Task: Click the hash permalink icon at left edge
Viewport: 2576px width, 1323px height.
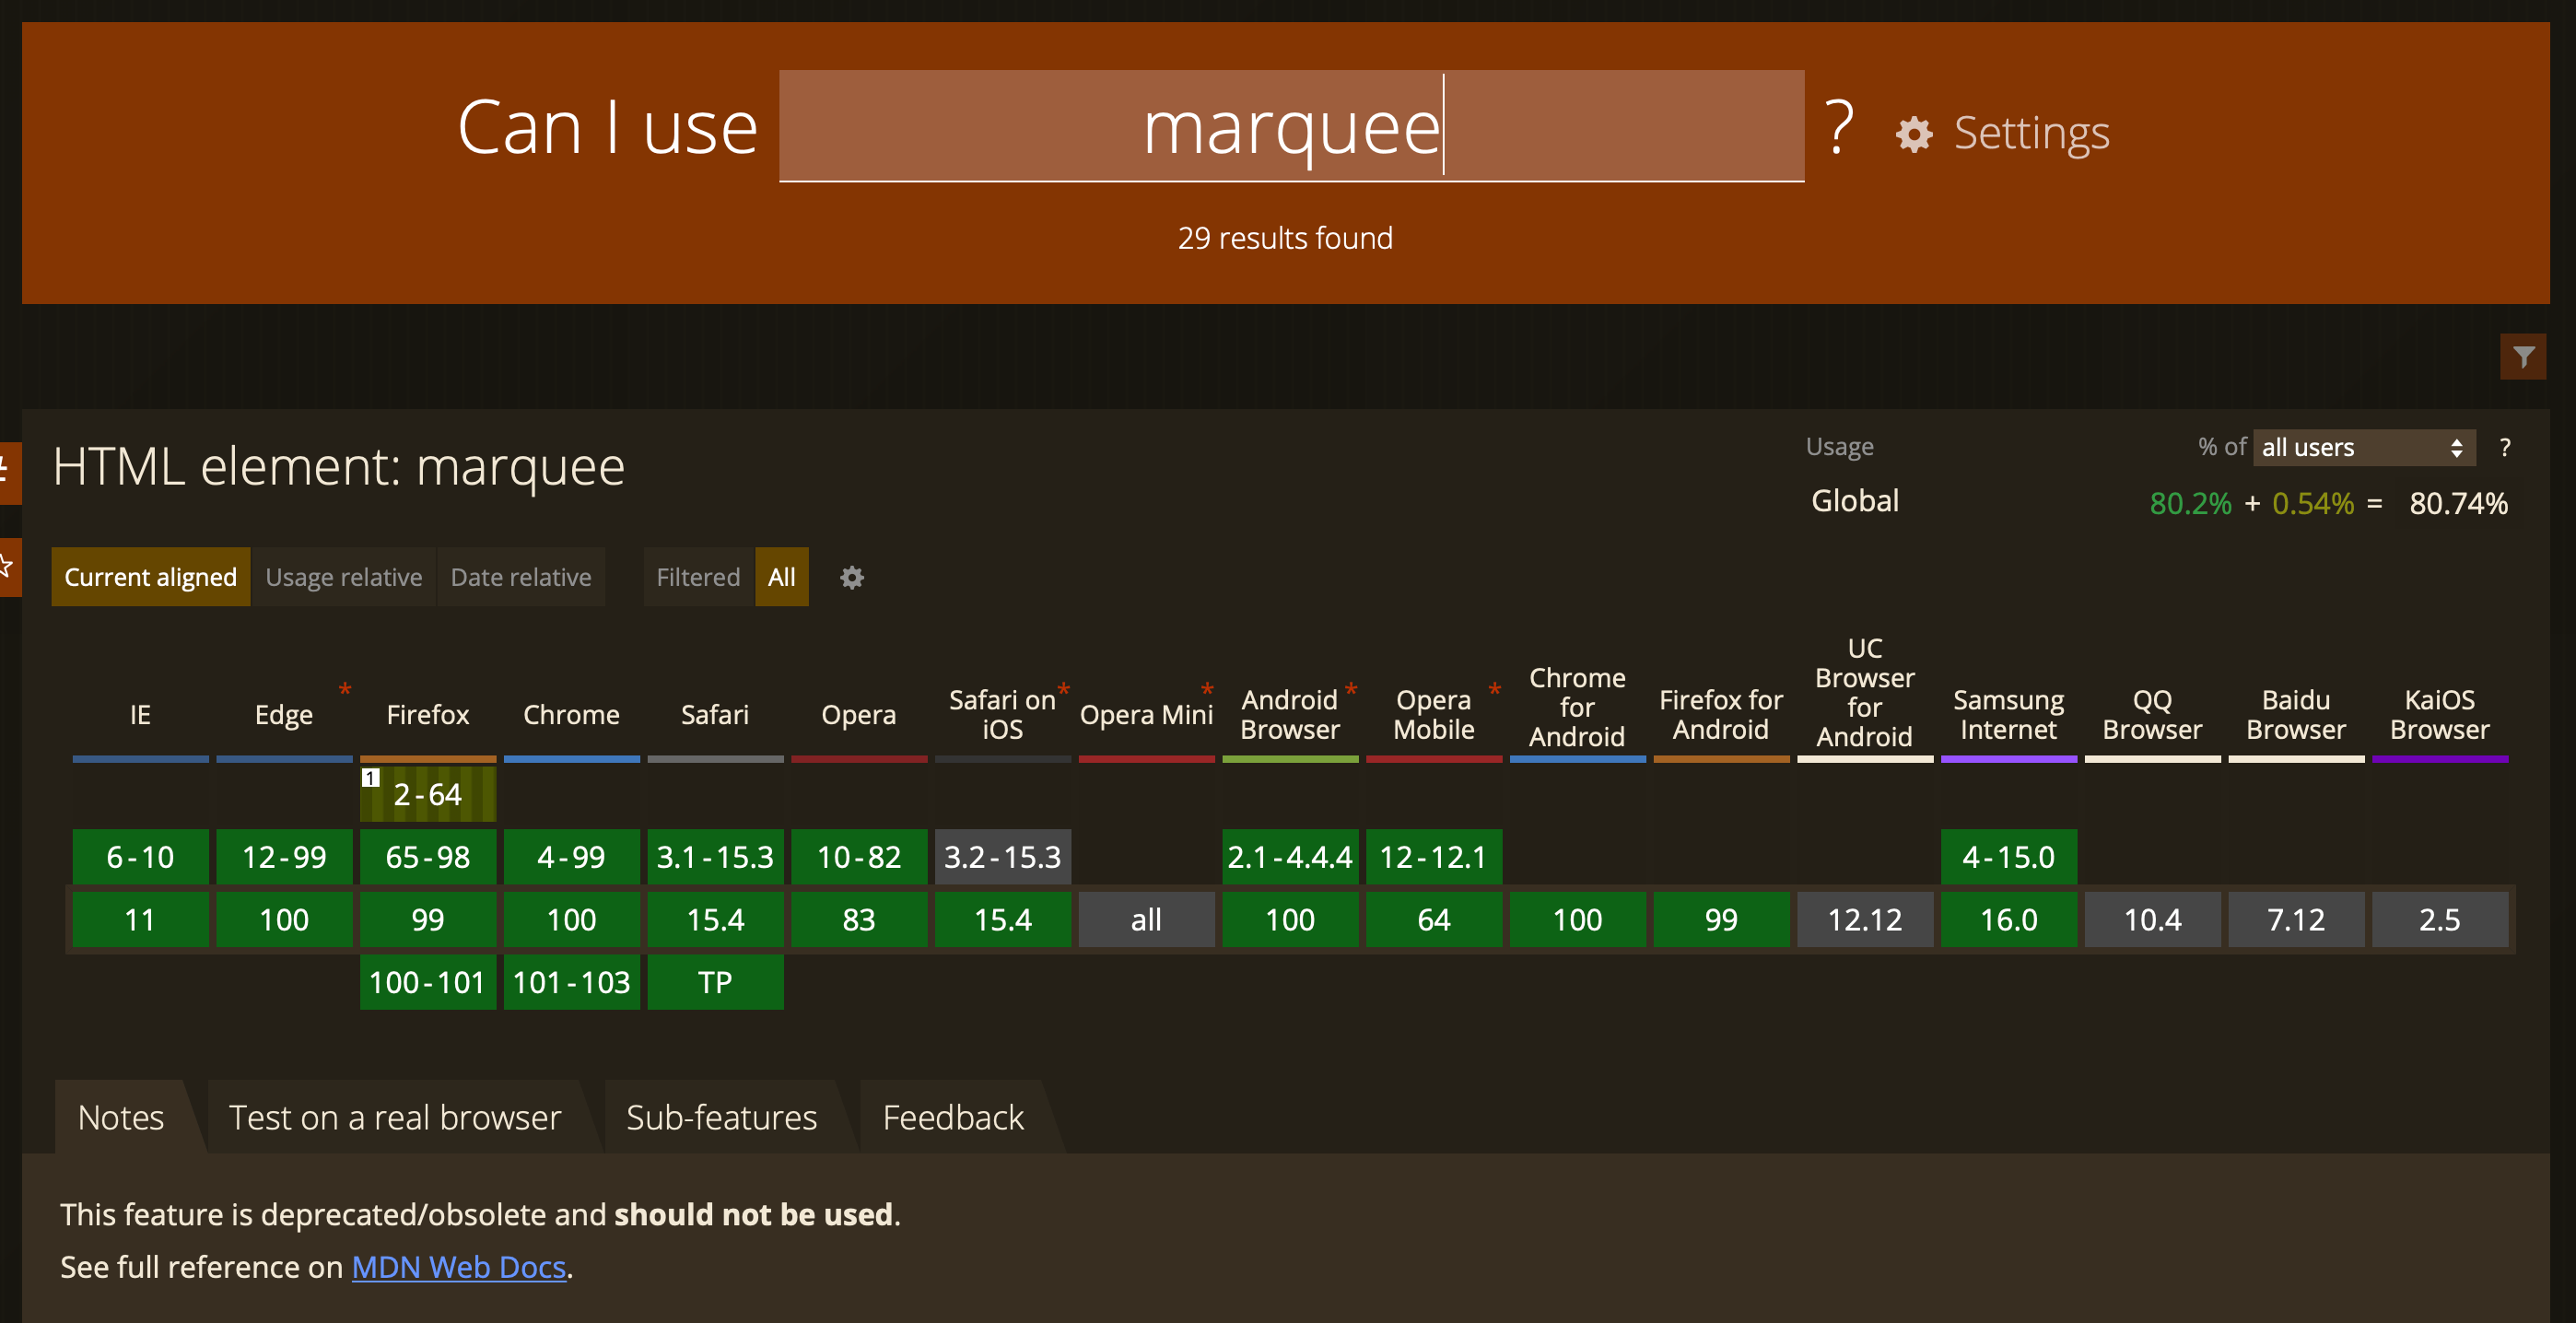Action: point(8,472)
